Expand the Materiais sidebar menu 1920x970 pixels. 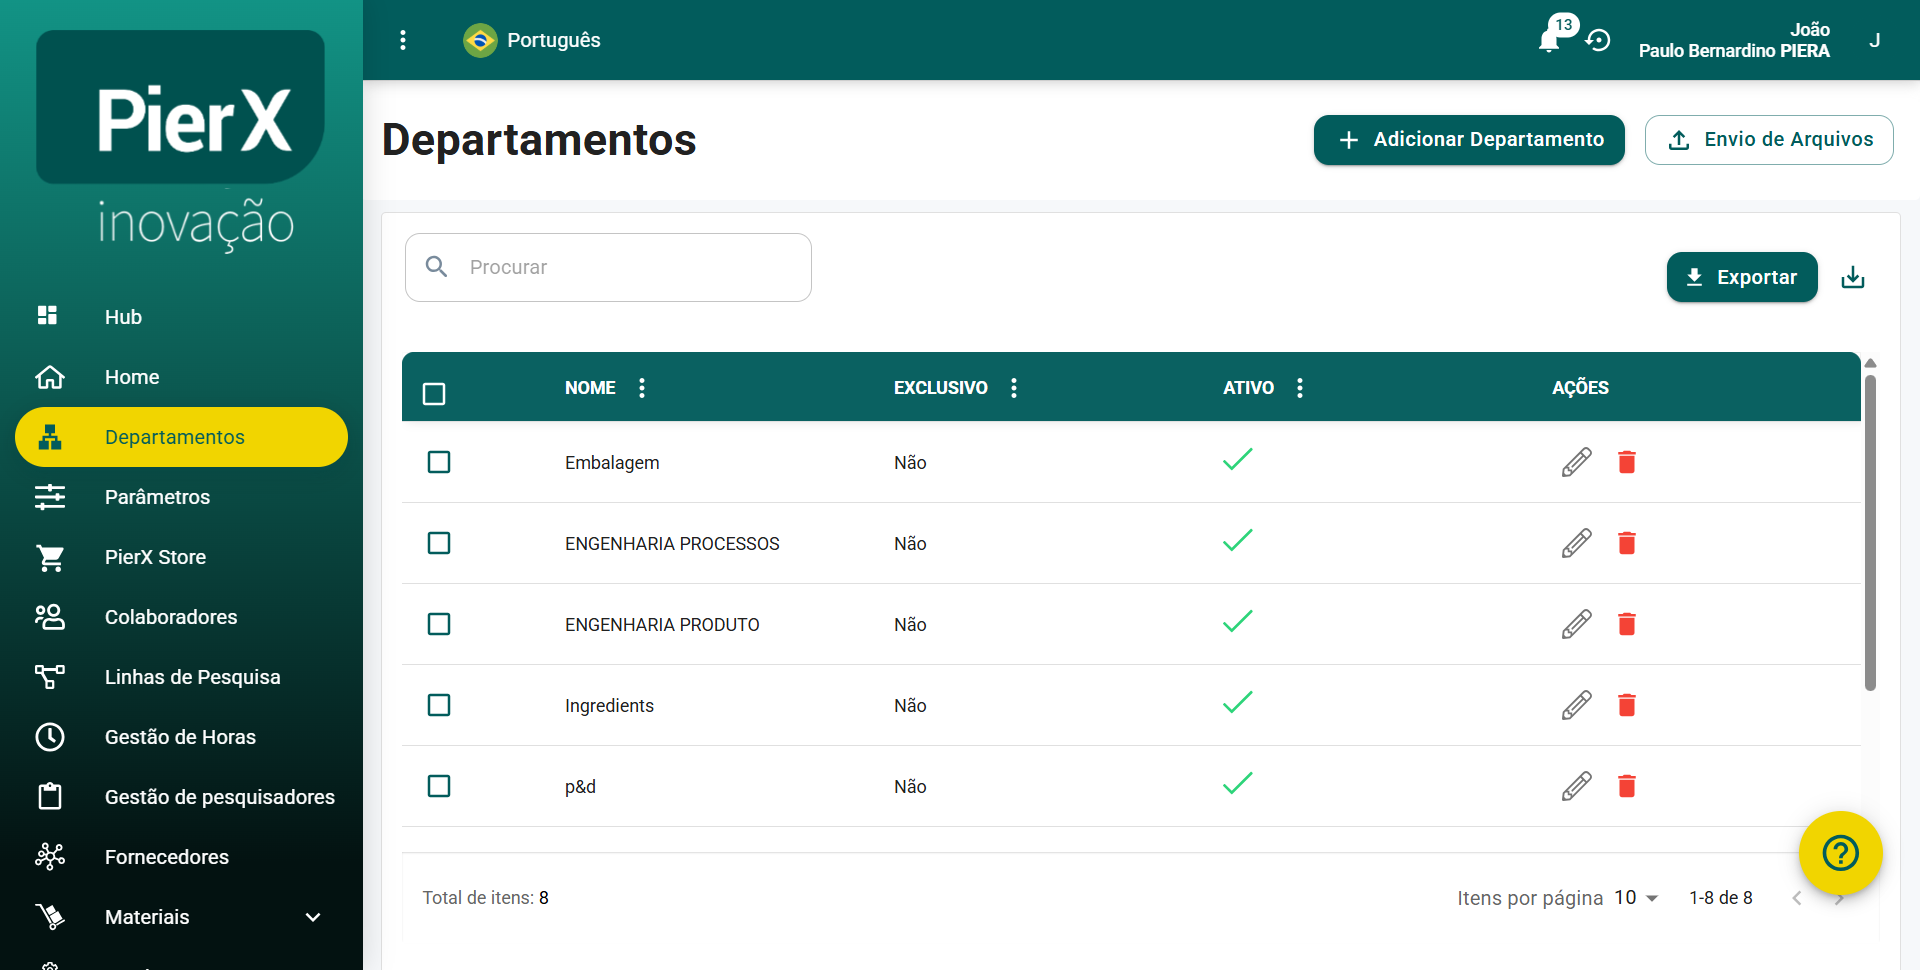(x=311, y=917)
